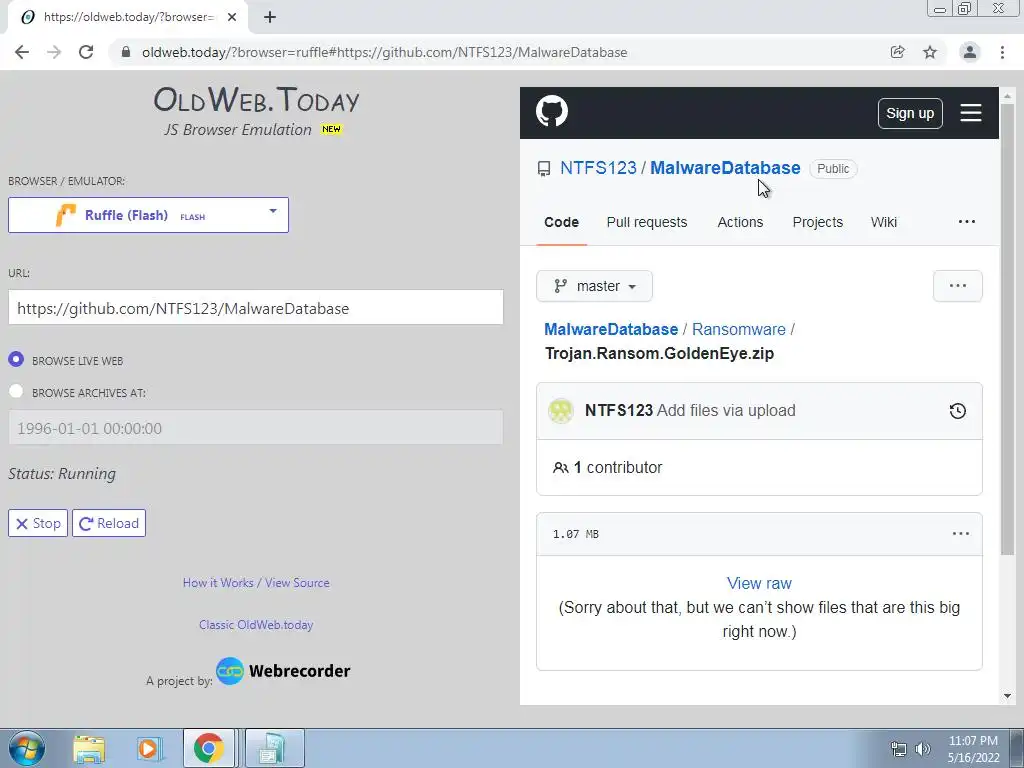Click the Show desktop strip beside clock
Image resolution: width=1024 pixels, height=768 pixels.
tap(1018, 748)
